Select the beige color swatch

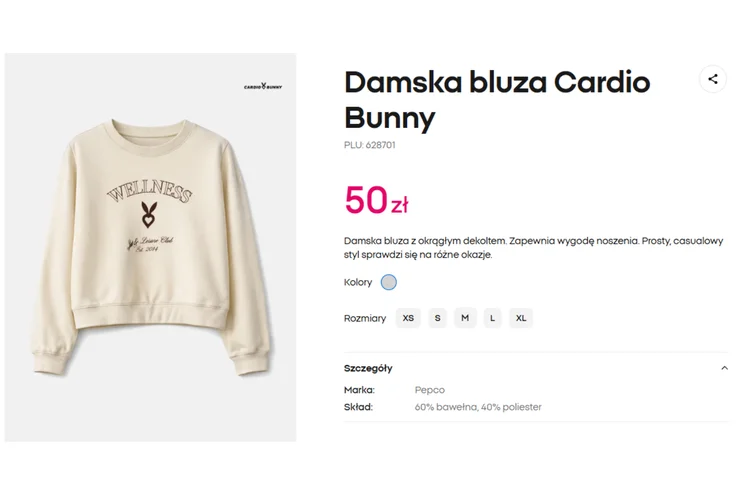click(x=389, y=282)
